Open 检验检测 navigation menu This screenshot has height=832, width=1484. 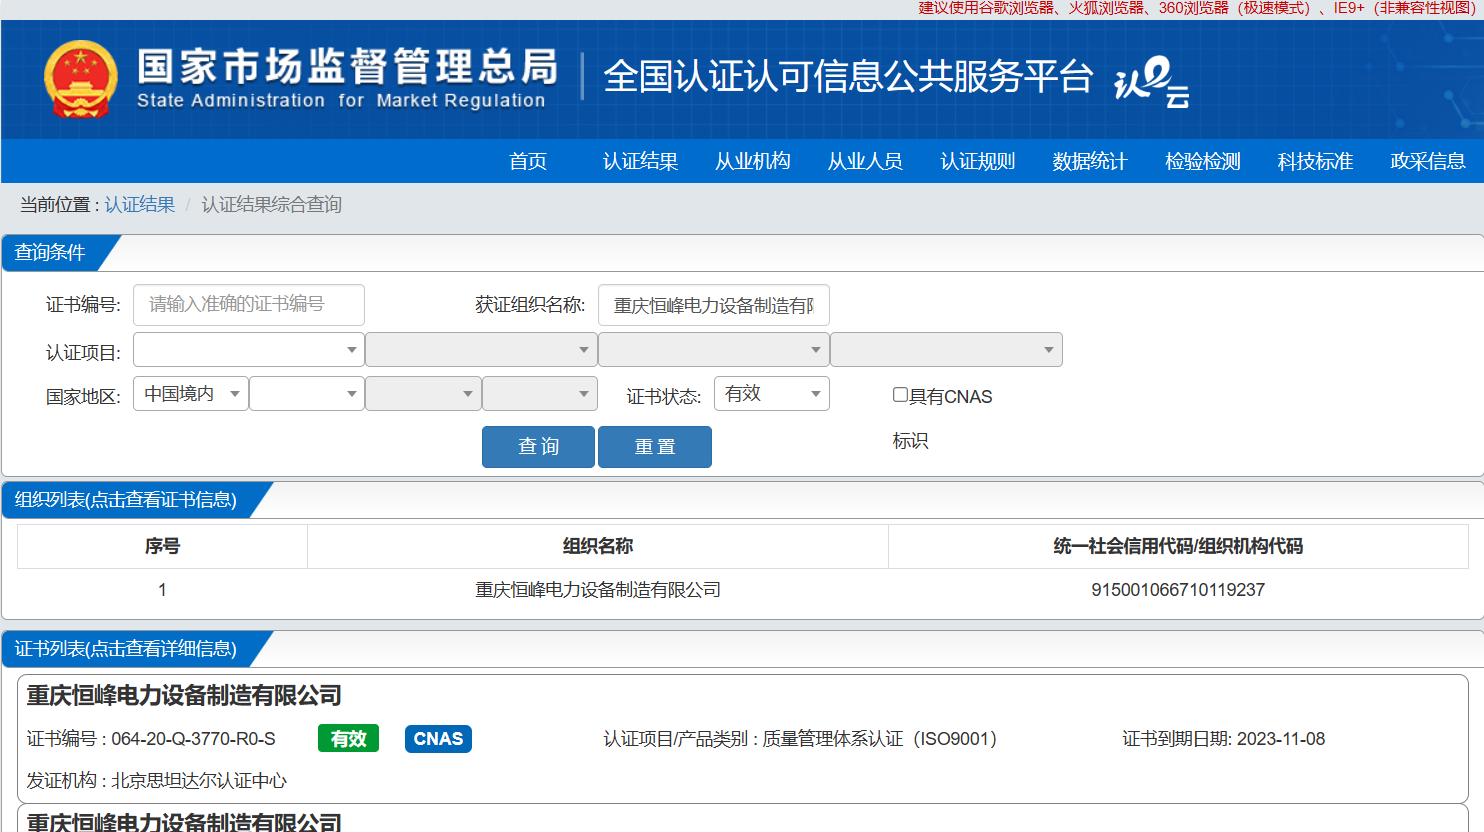coord(1203,161)
